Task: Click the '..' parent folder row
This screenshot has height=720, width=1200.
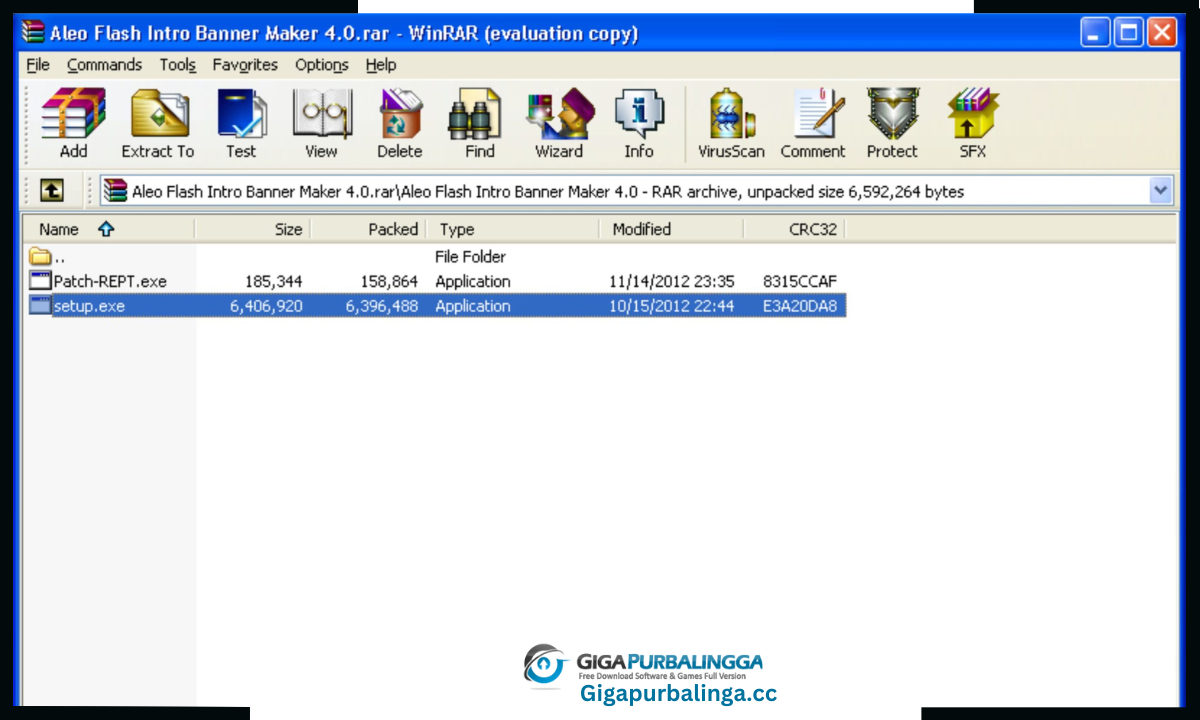Action: (x=435, y=257)
